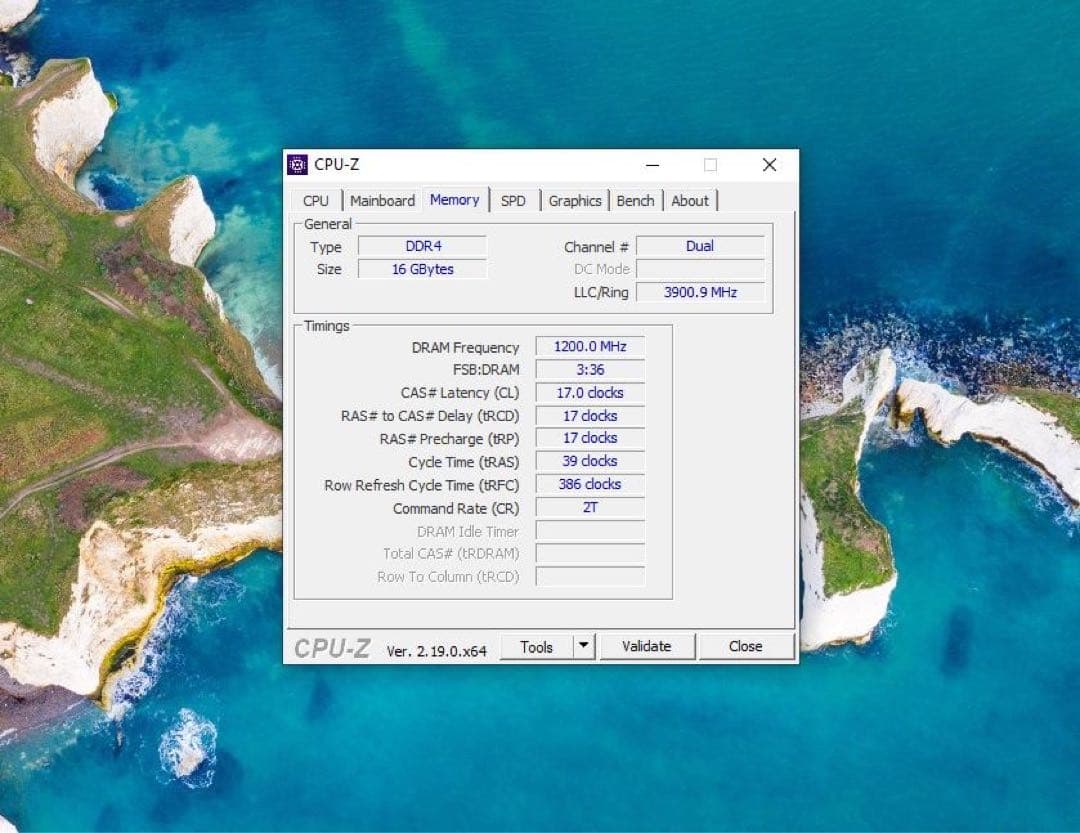Click the 1200.0 MHz DRAM Frequency value

pos(590,347)
